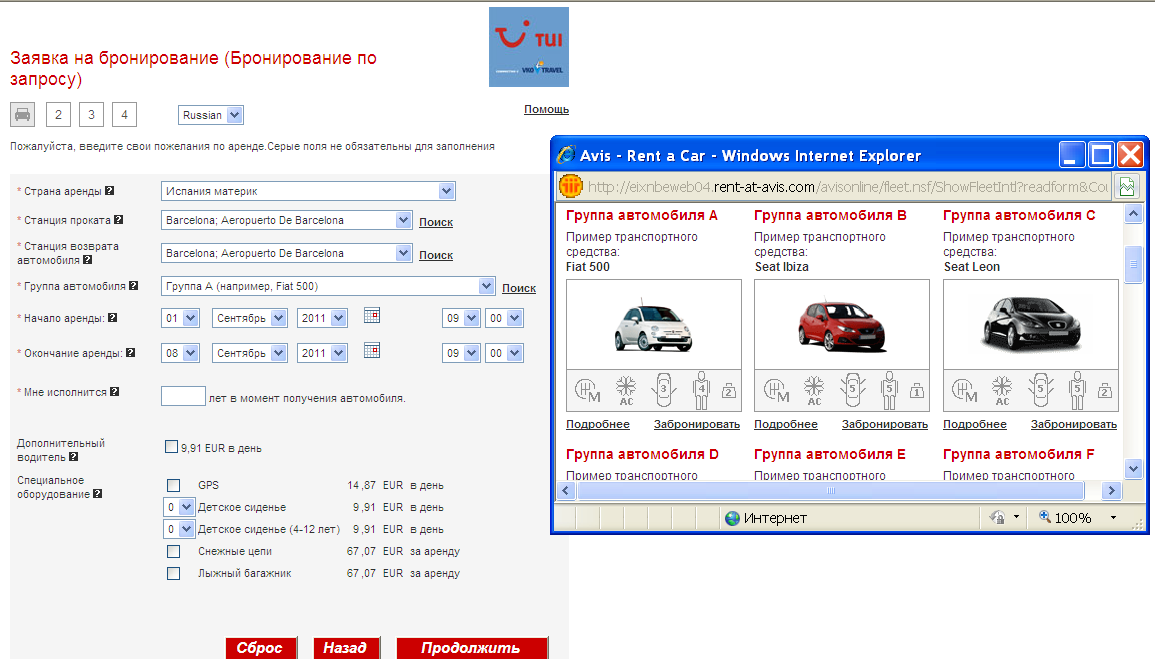Enable additional driver 9,91 EUR checkbox
This screenshot has width=1155, height=659.
[x=172, y=446]
